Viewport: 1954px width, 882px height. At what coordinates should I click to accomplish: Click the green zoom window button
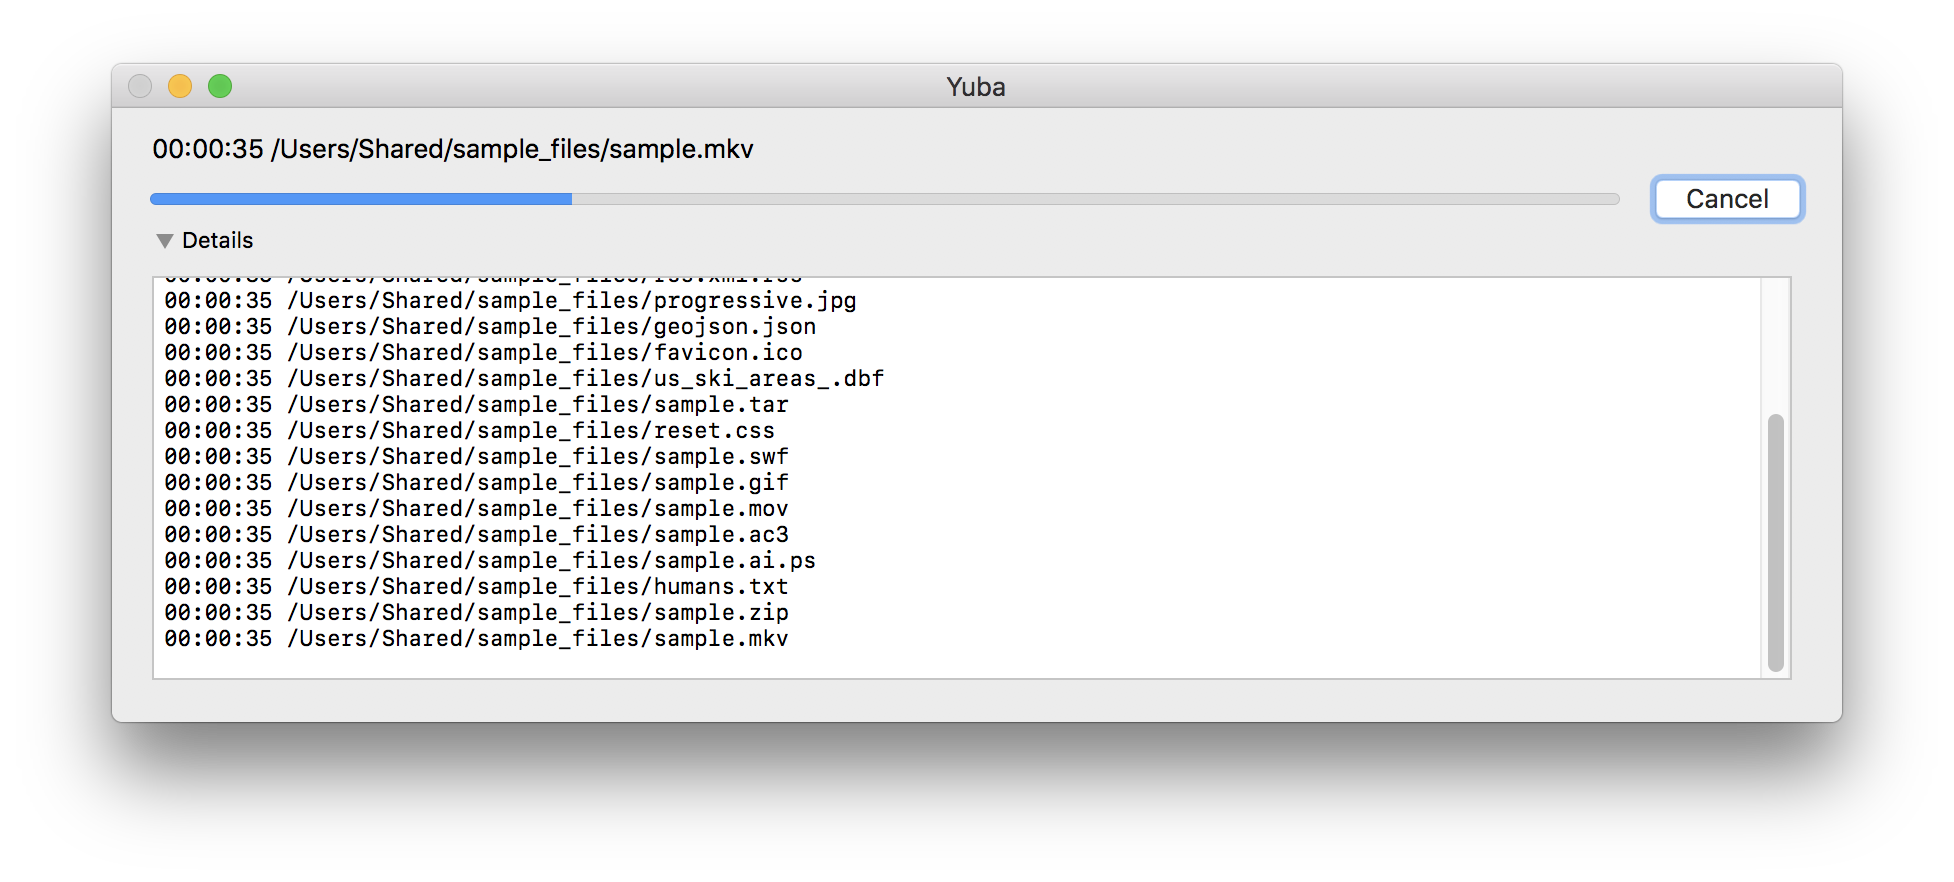tap(220, 87)
